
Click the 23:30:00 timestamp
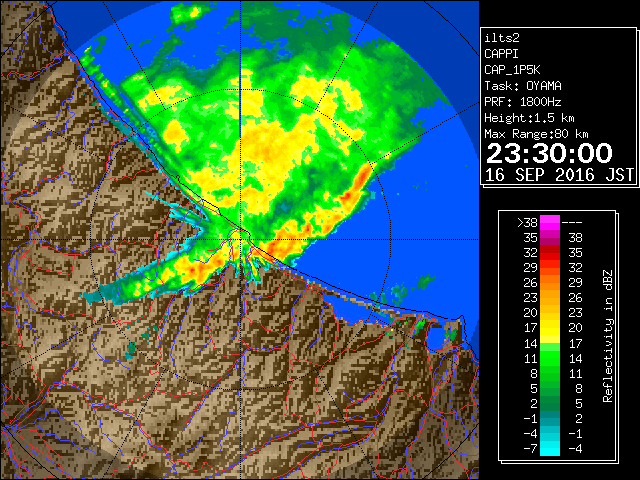[x=549, y=153]
